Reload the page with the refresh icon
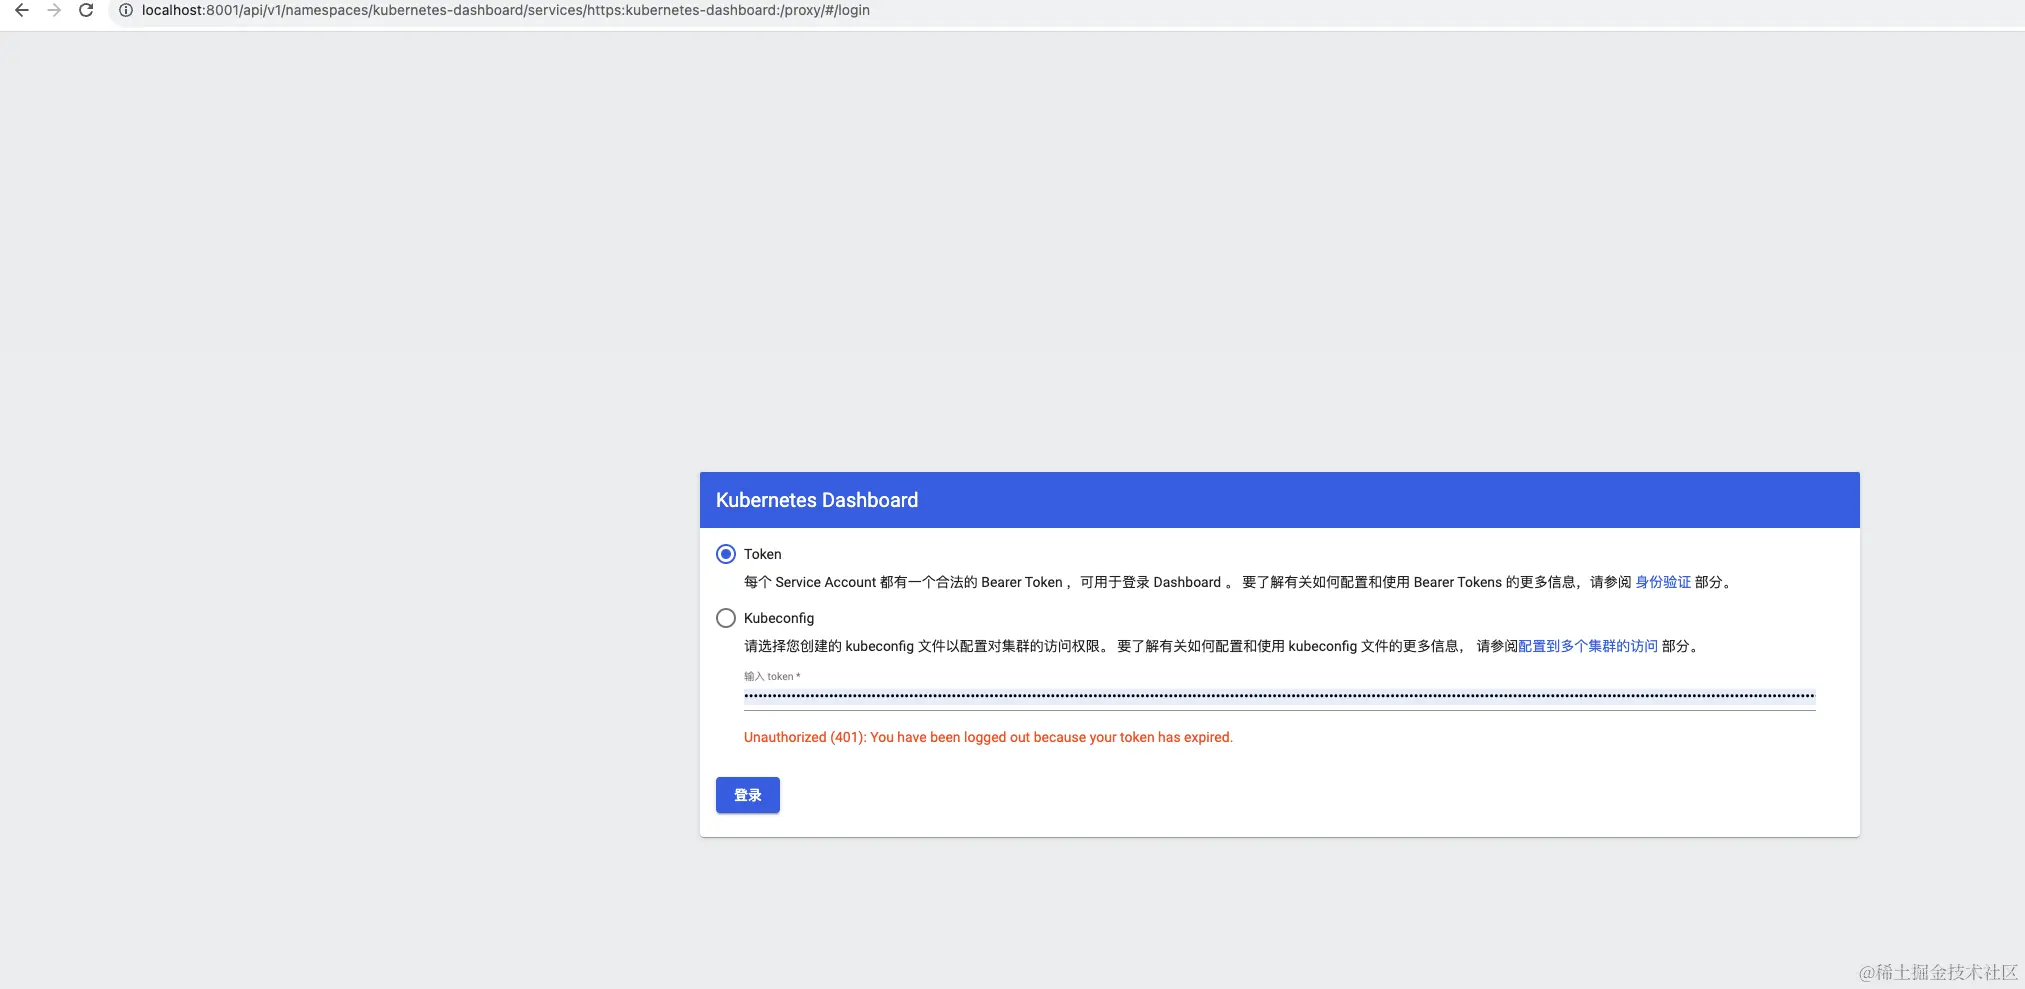This screenshot has width=2025, height=989. click(86, 10)
